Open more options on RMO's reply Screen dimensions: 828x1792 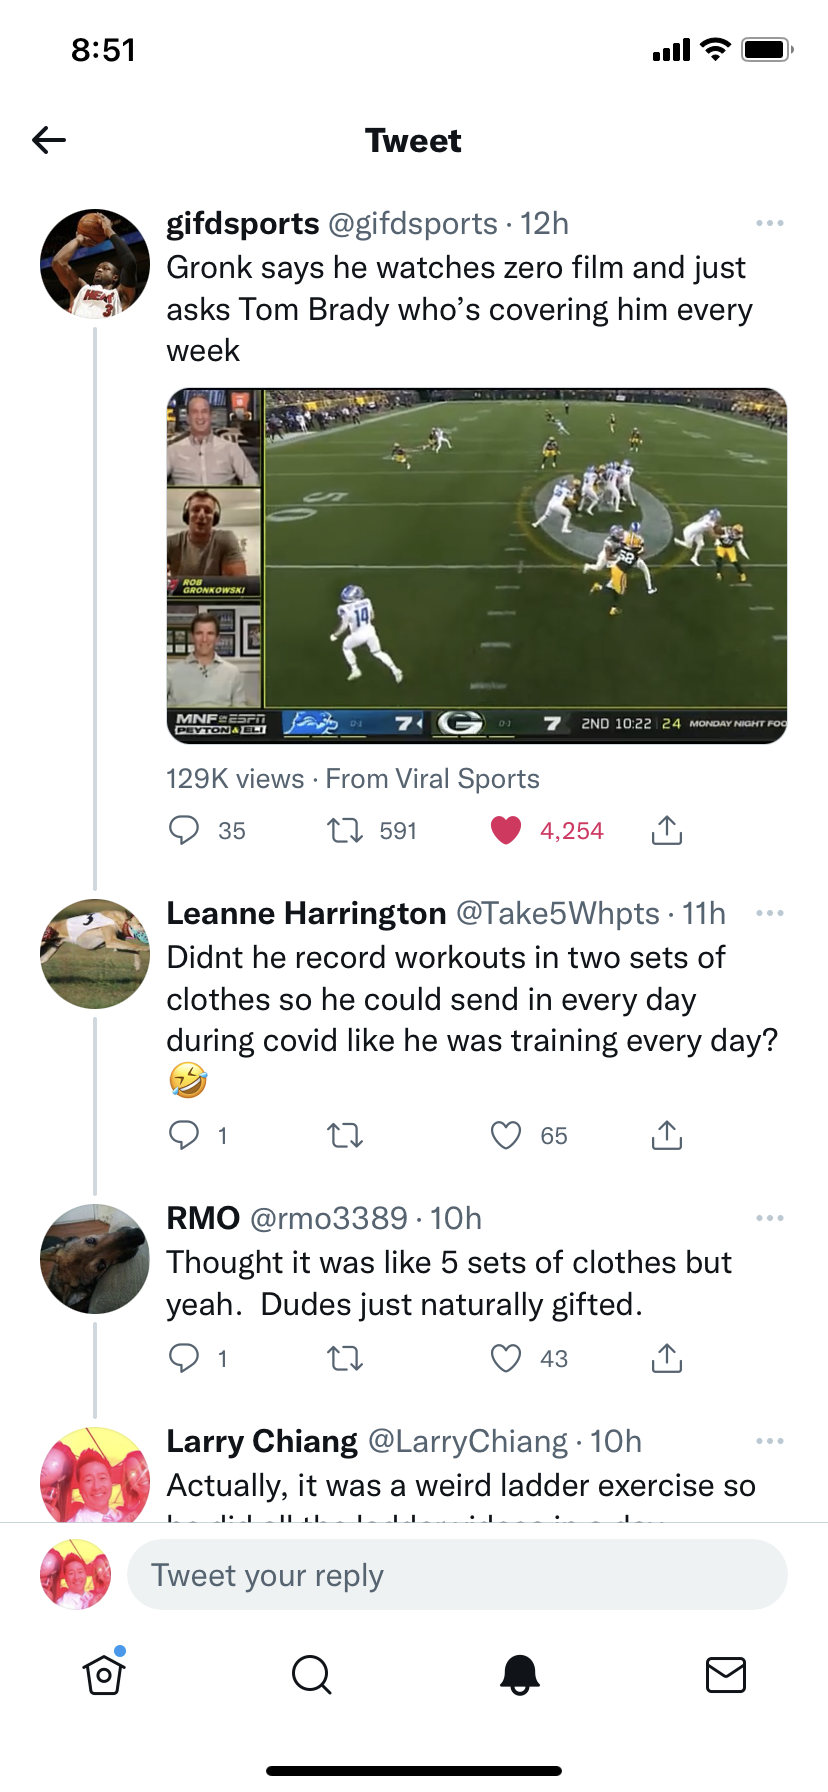pyautogui.click(x=769, y=1218)
